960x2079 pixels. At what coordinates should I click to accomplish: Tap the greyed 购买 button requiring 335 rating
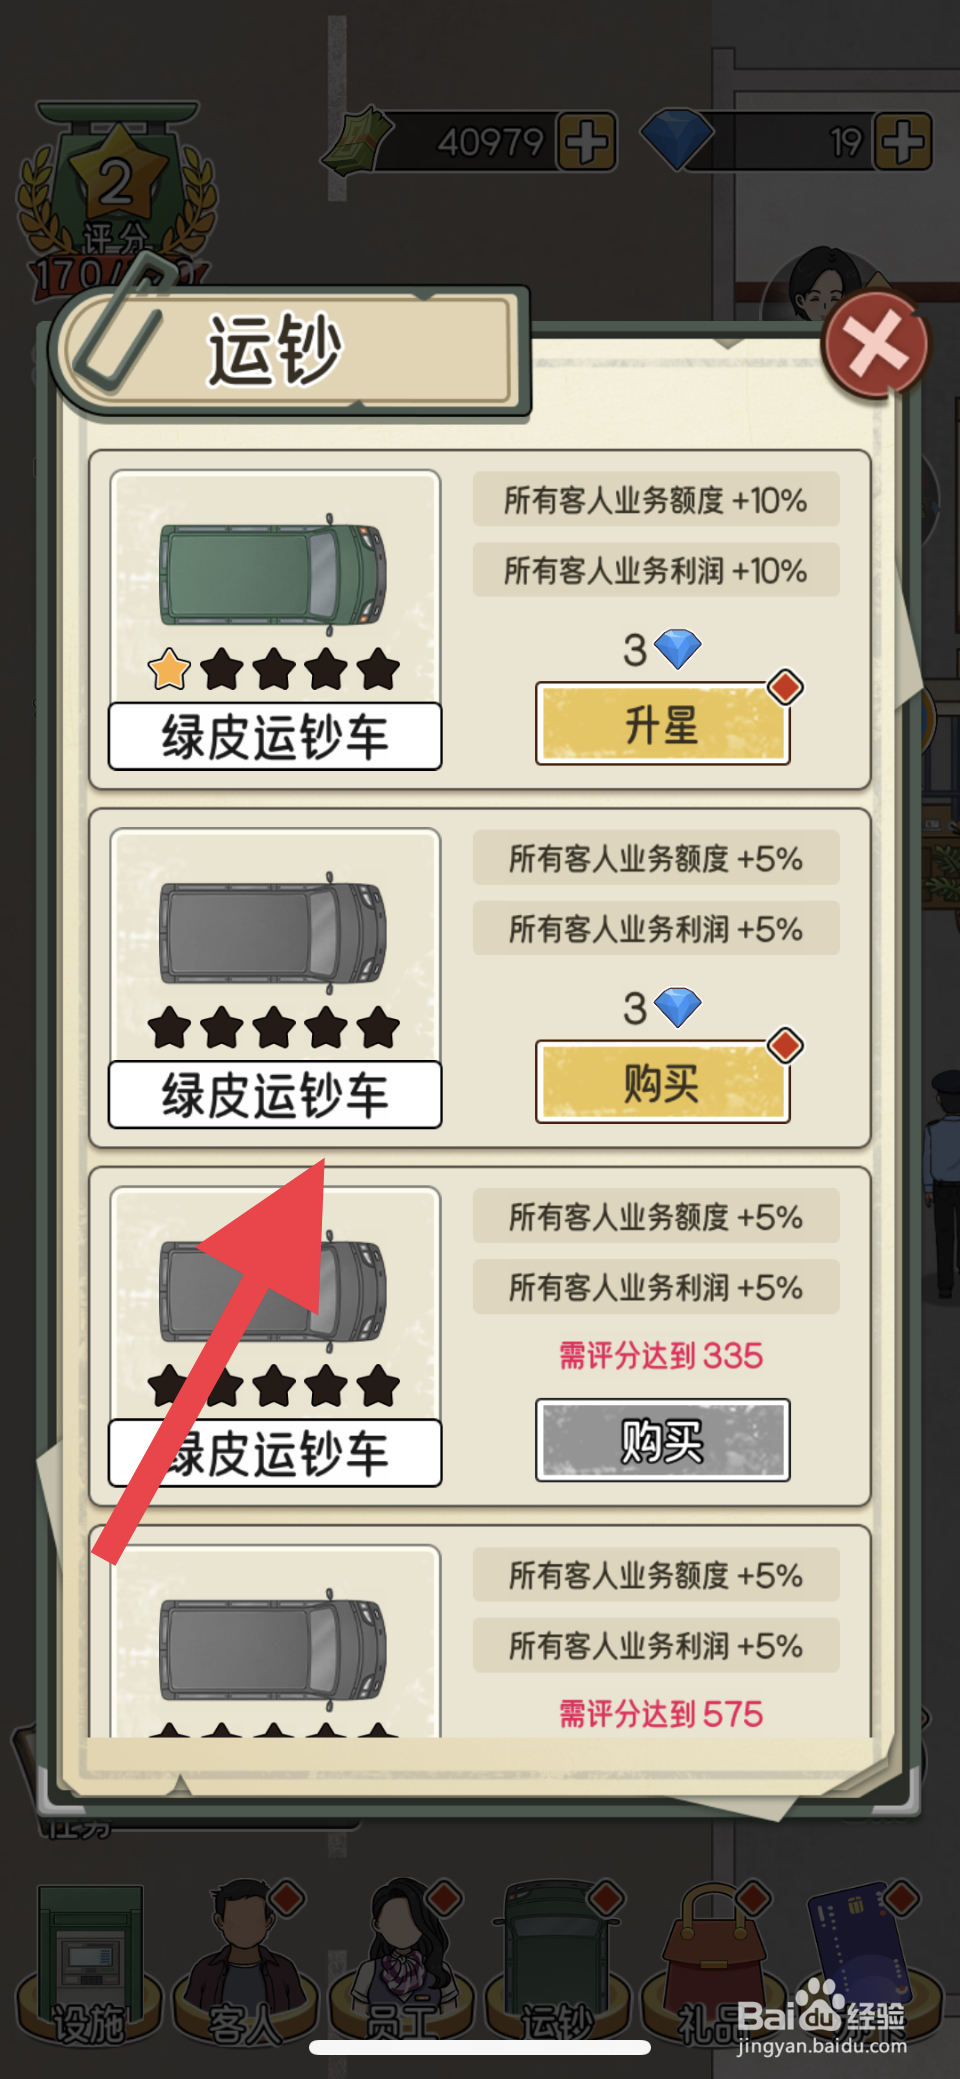(x=663, y=1440)
